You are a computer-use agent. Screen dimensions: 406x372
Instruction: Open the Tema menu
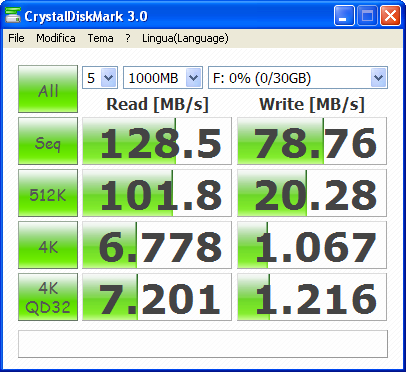pyautogui.click(x=100, y=38)
